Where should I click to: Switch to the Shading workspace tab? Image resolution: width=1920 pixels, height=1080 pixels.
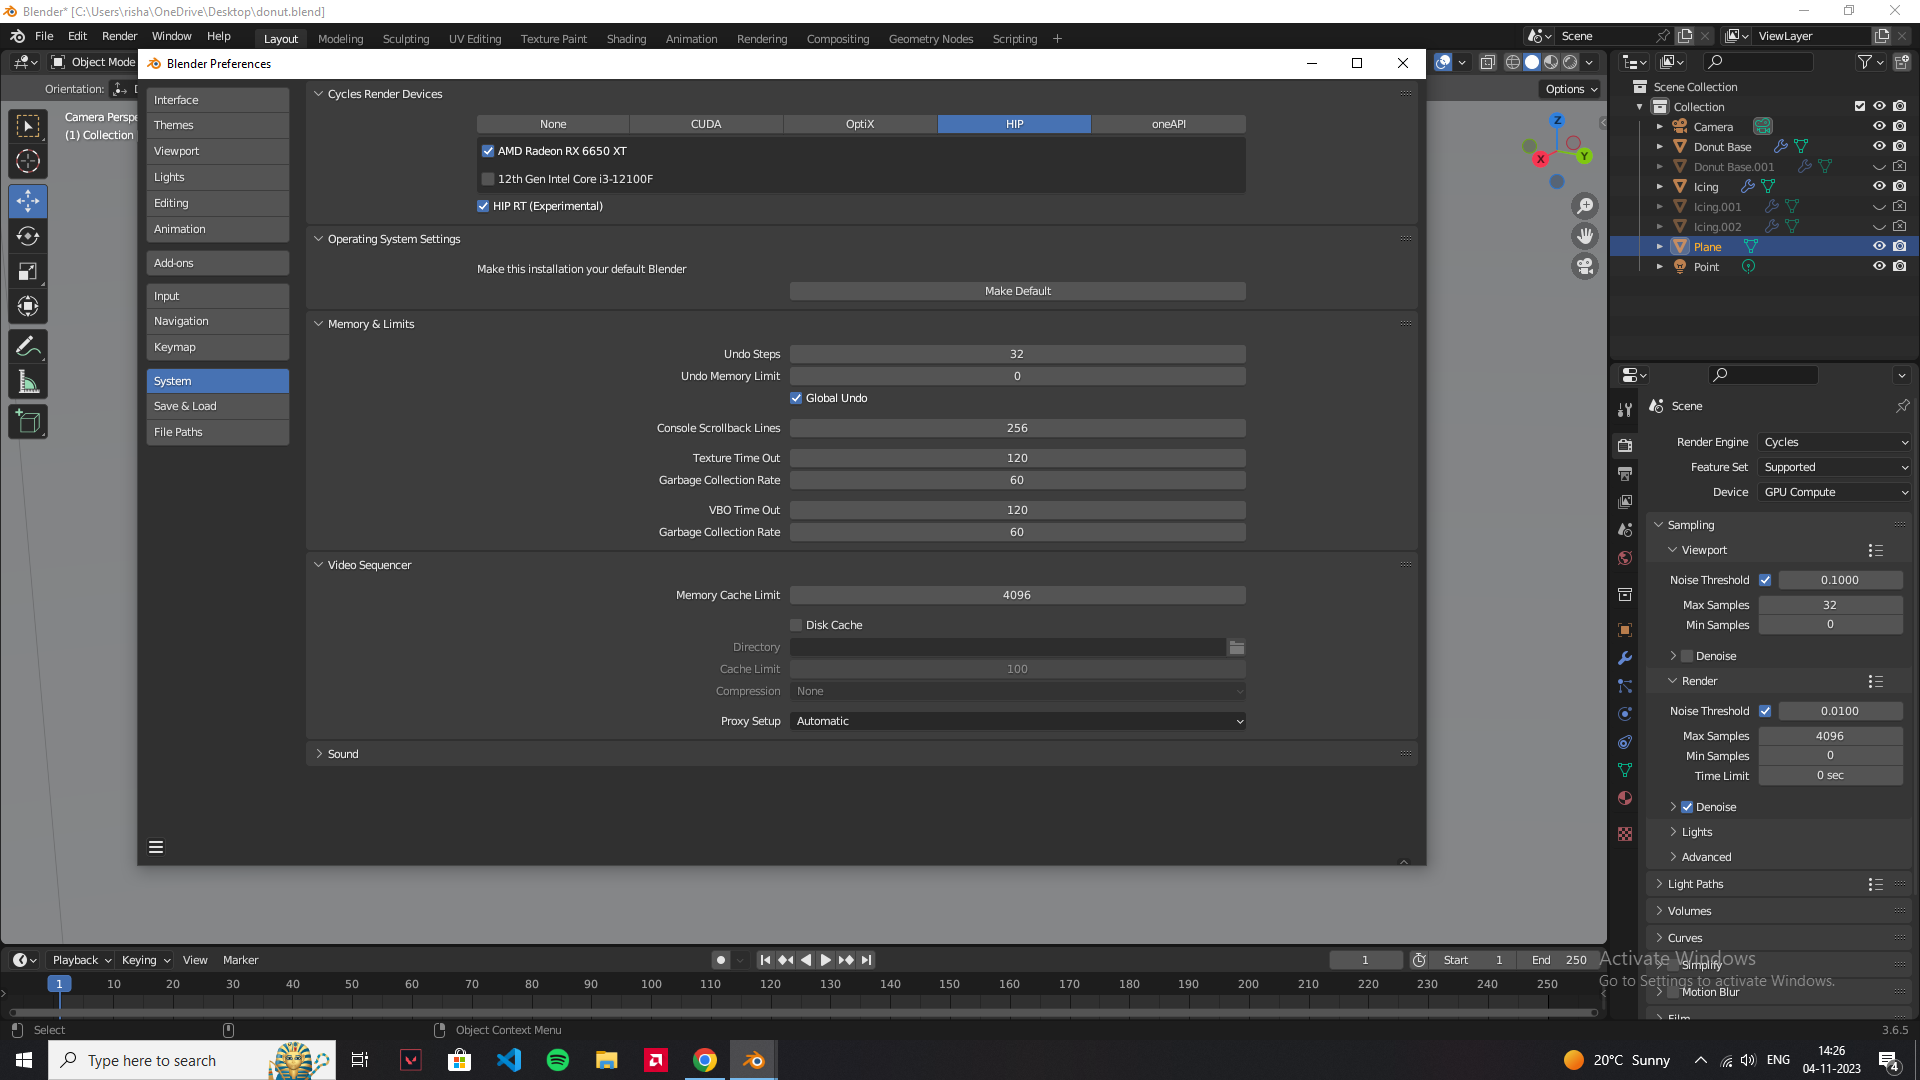click(626, 39)
